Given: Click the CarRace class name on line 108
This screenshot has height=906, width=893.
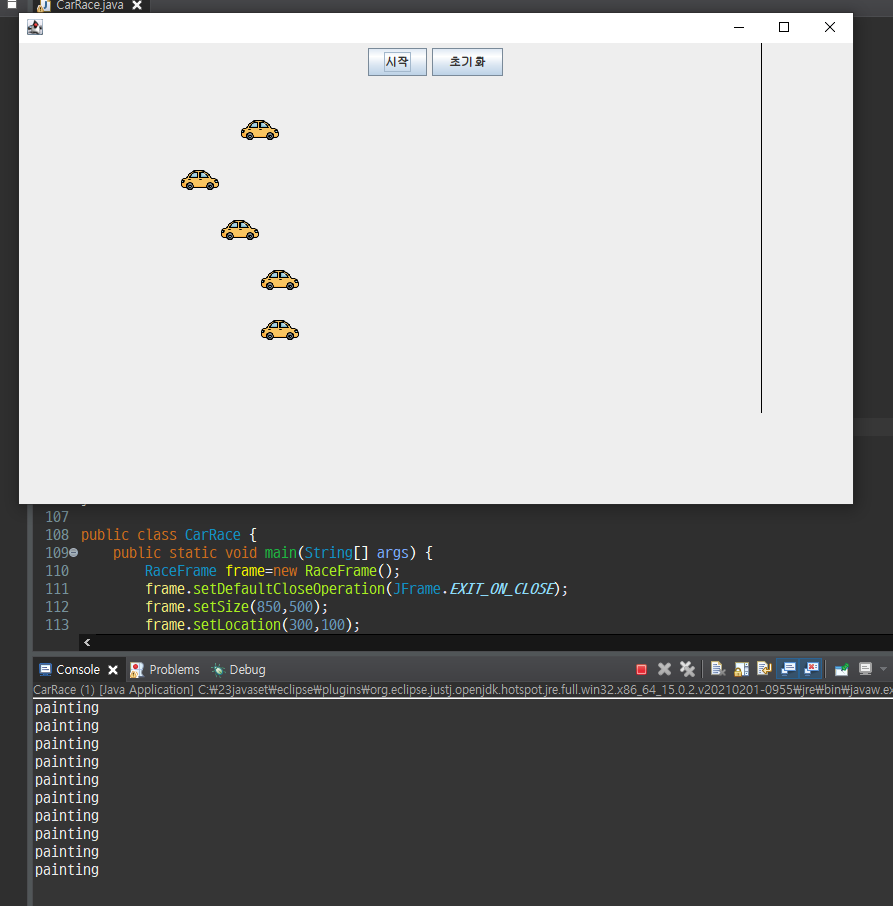Looking at the screenshot, I should point(213,534).
